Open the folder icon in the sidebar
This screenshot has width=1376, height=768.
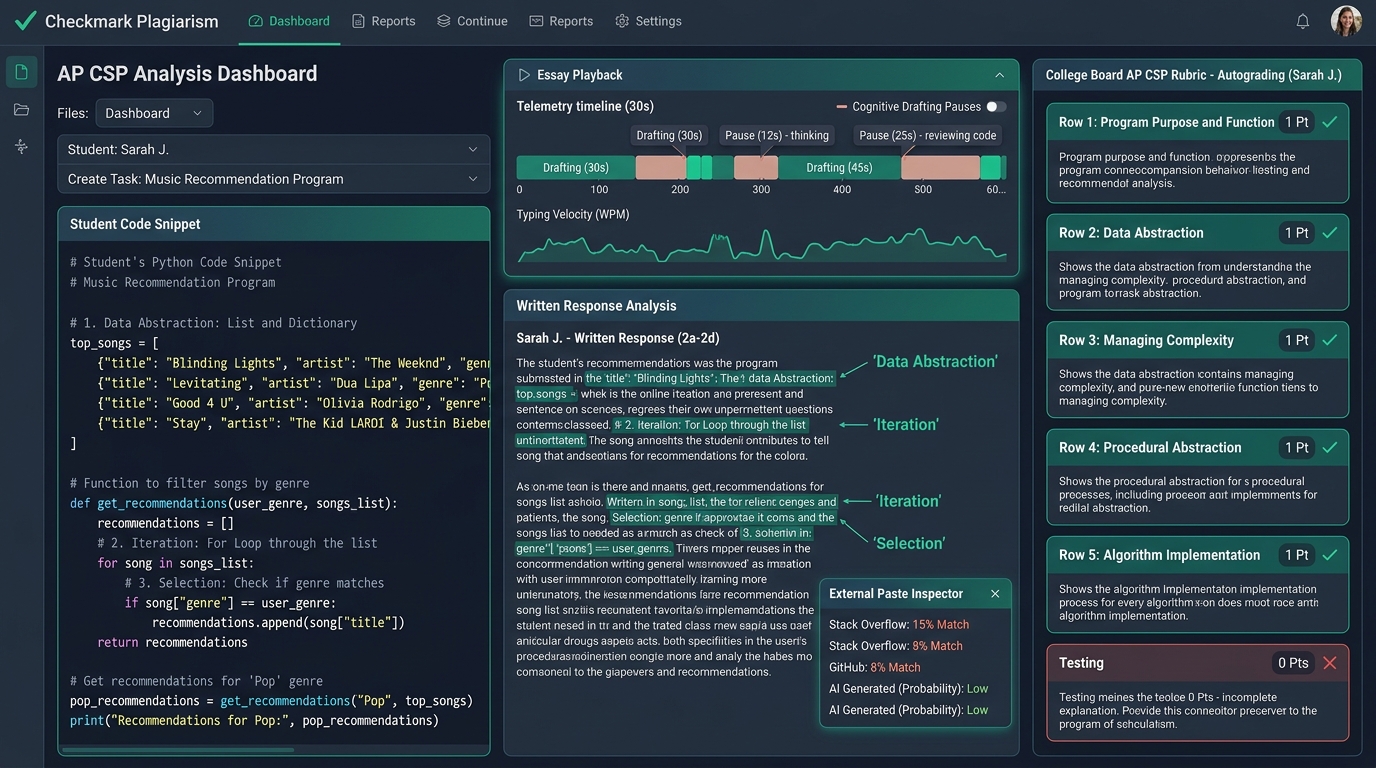21,109
